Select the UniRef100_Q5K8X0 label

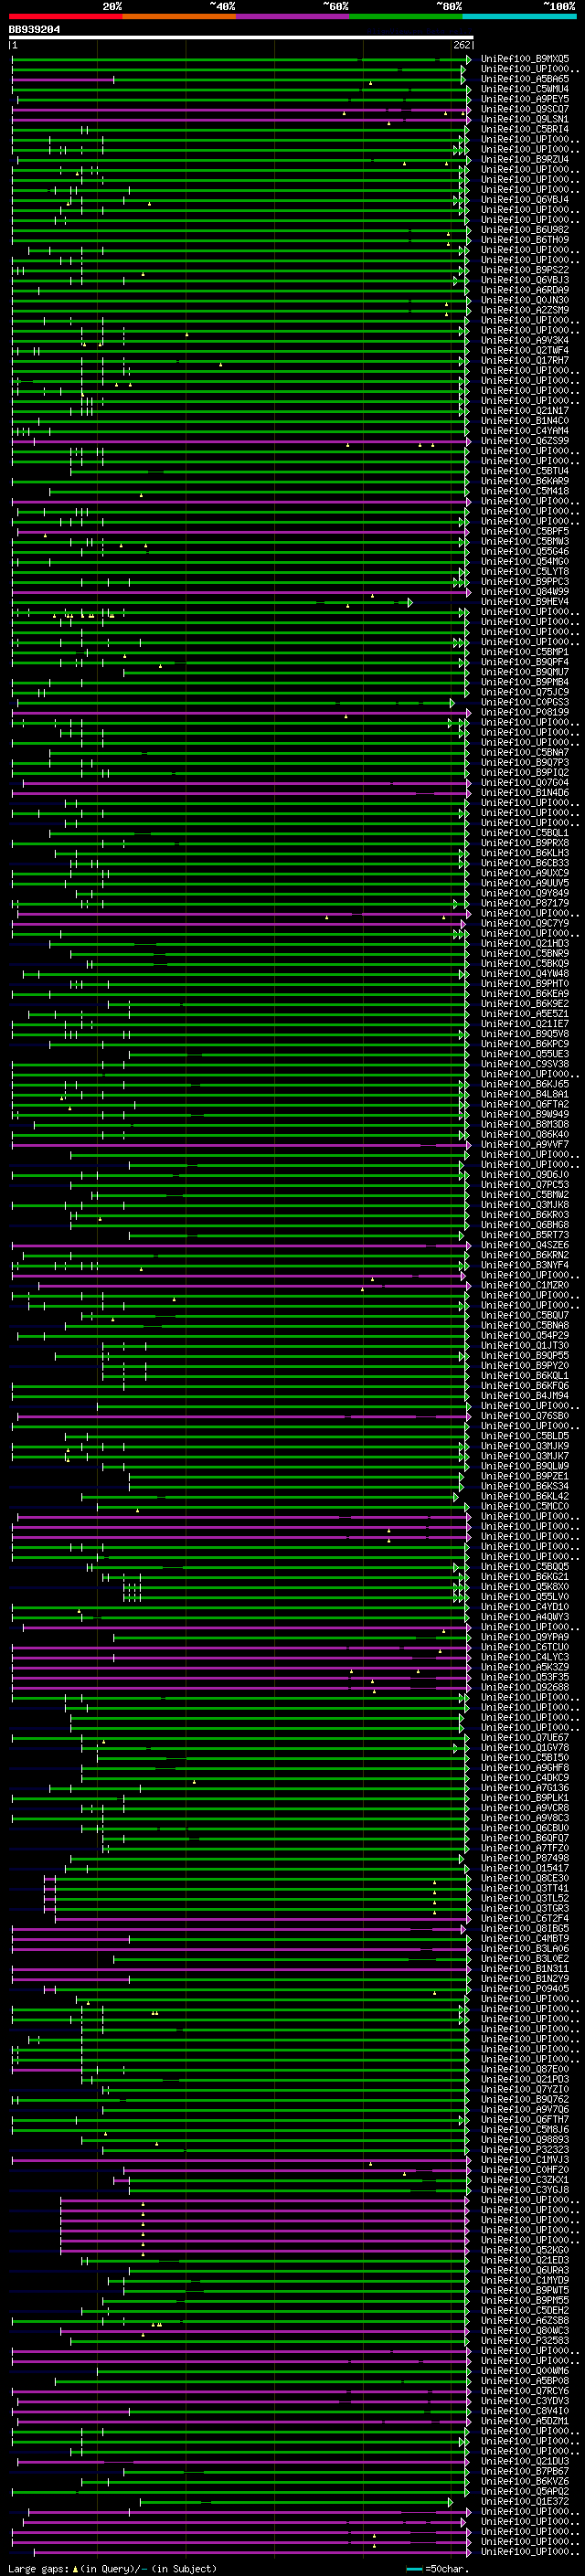[525, 1587]
